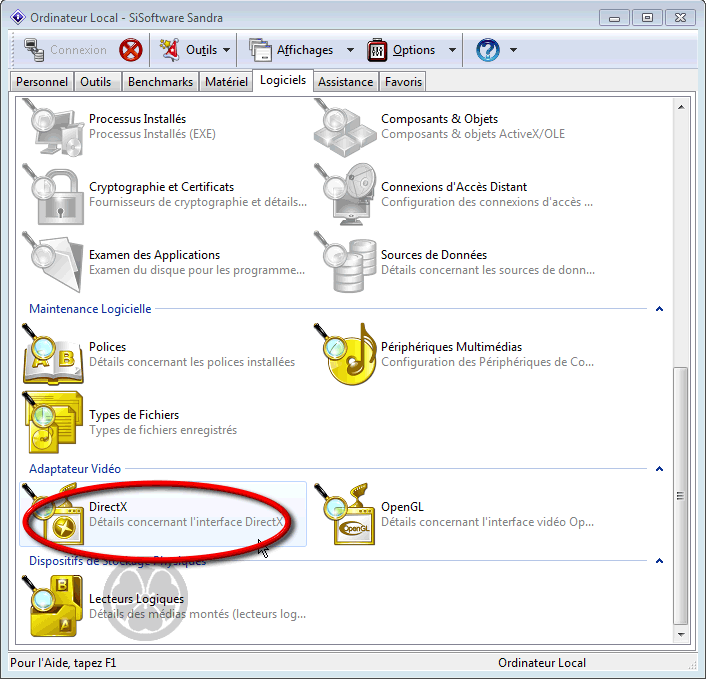Collapse the Dispositifs de Stockage Physiques section

click(660, 561)
